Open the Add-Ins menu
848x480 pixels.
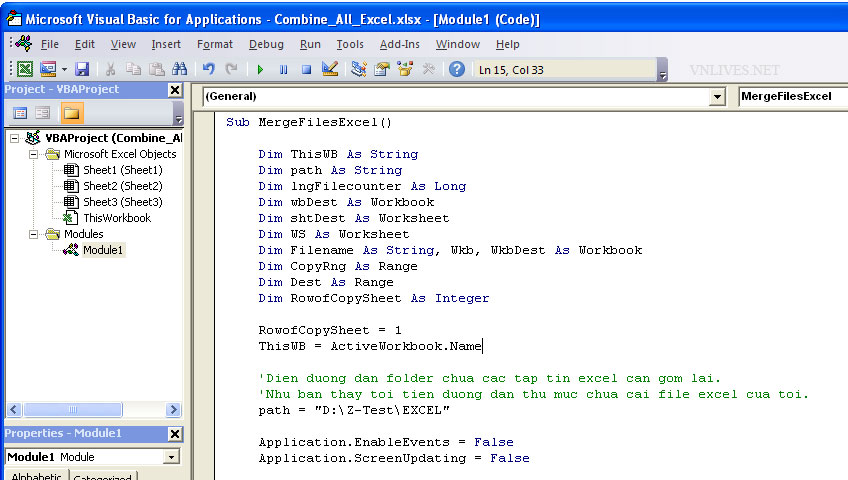point(400,44)
